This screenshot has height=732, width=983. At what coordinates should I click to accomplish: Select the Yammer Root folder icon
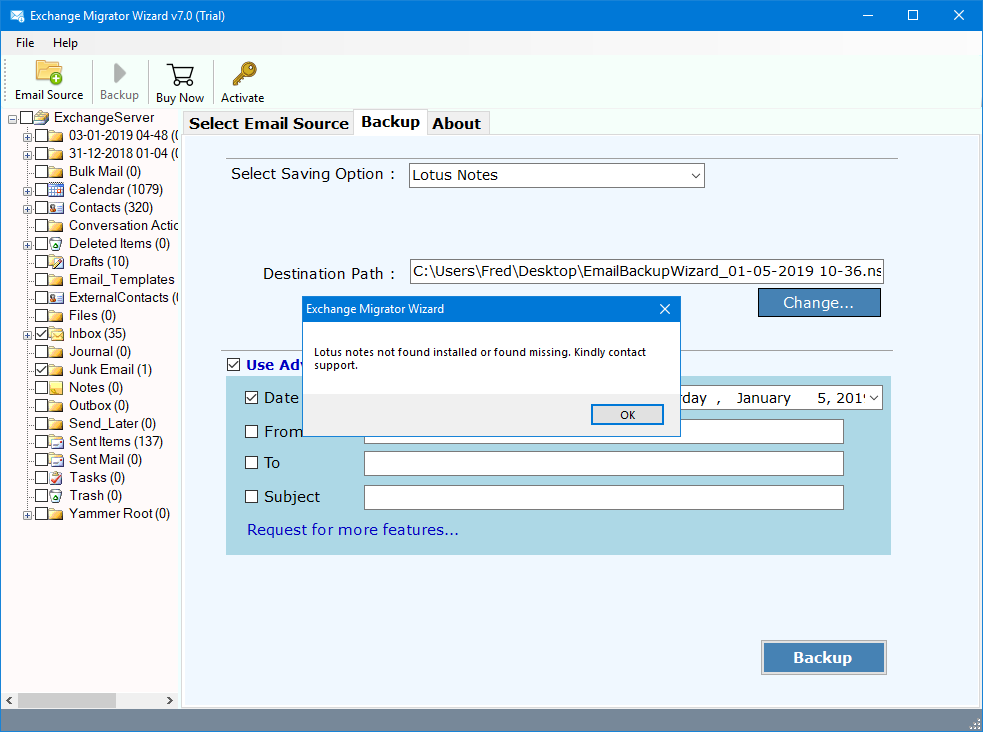pos(56,514)
